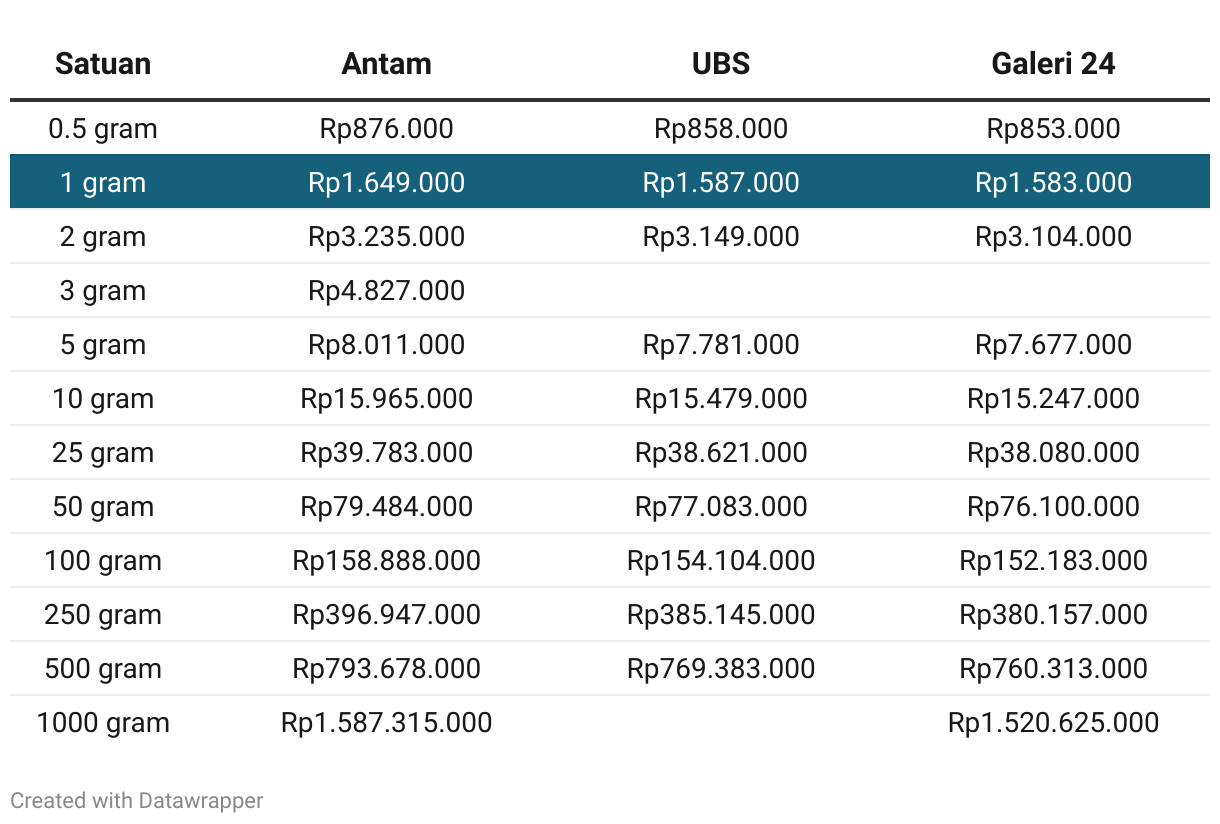Click Galeri 24 price Rp38.080.000
Image resolution: width=1220 pixels, height=824 pixels.
coord(1053,453)
